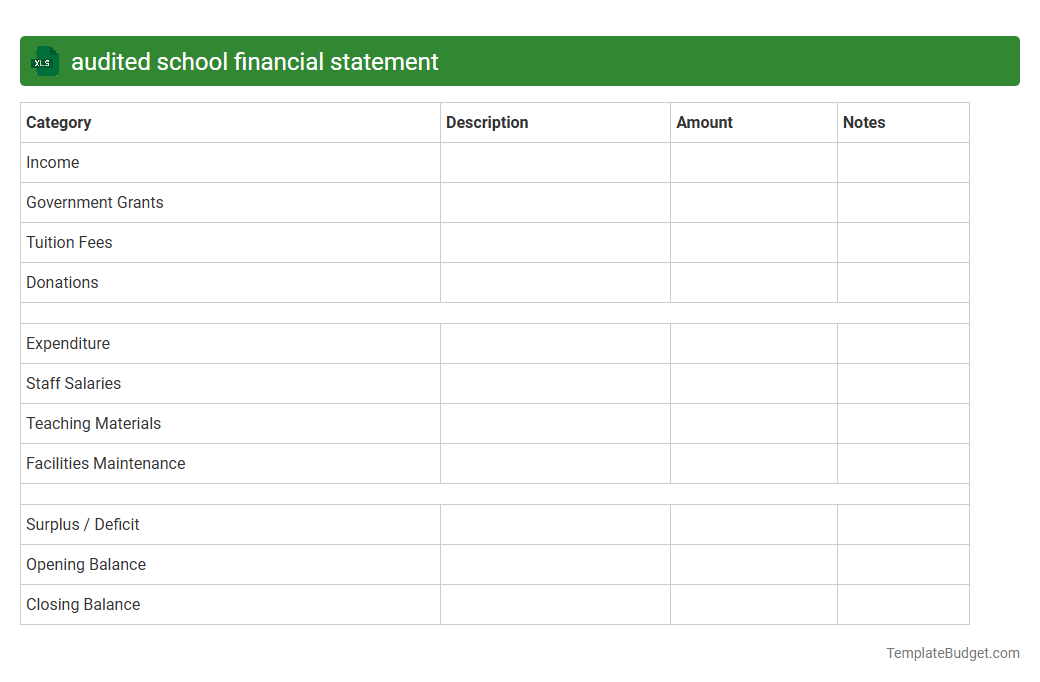Select the Donations category cell
1040x682 pixels.
click(62, 282)
